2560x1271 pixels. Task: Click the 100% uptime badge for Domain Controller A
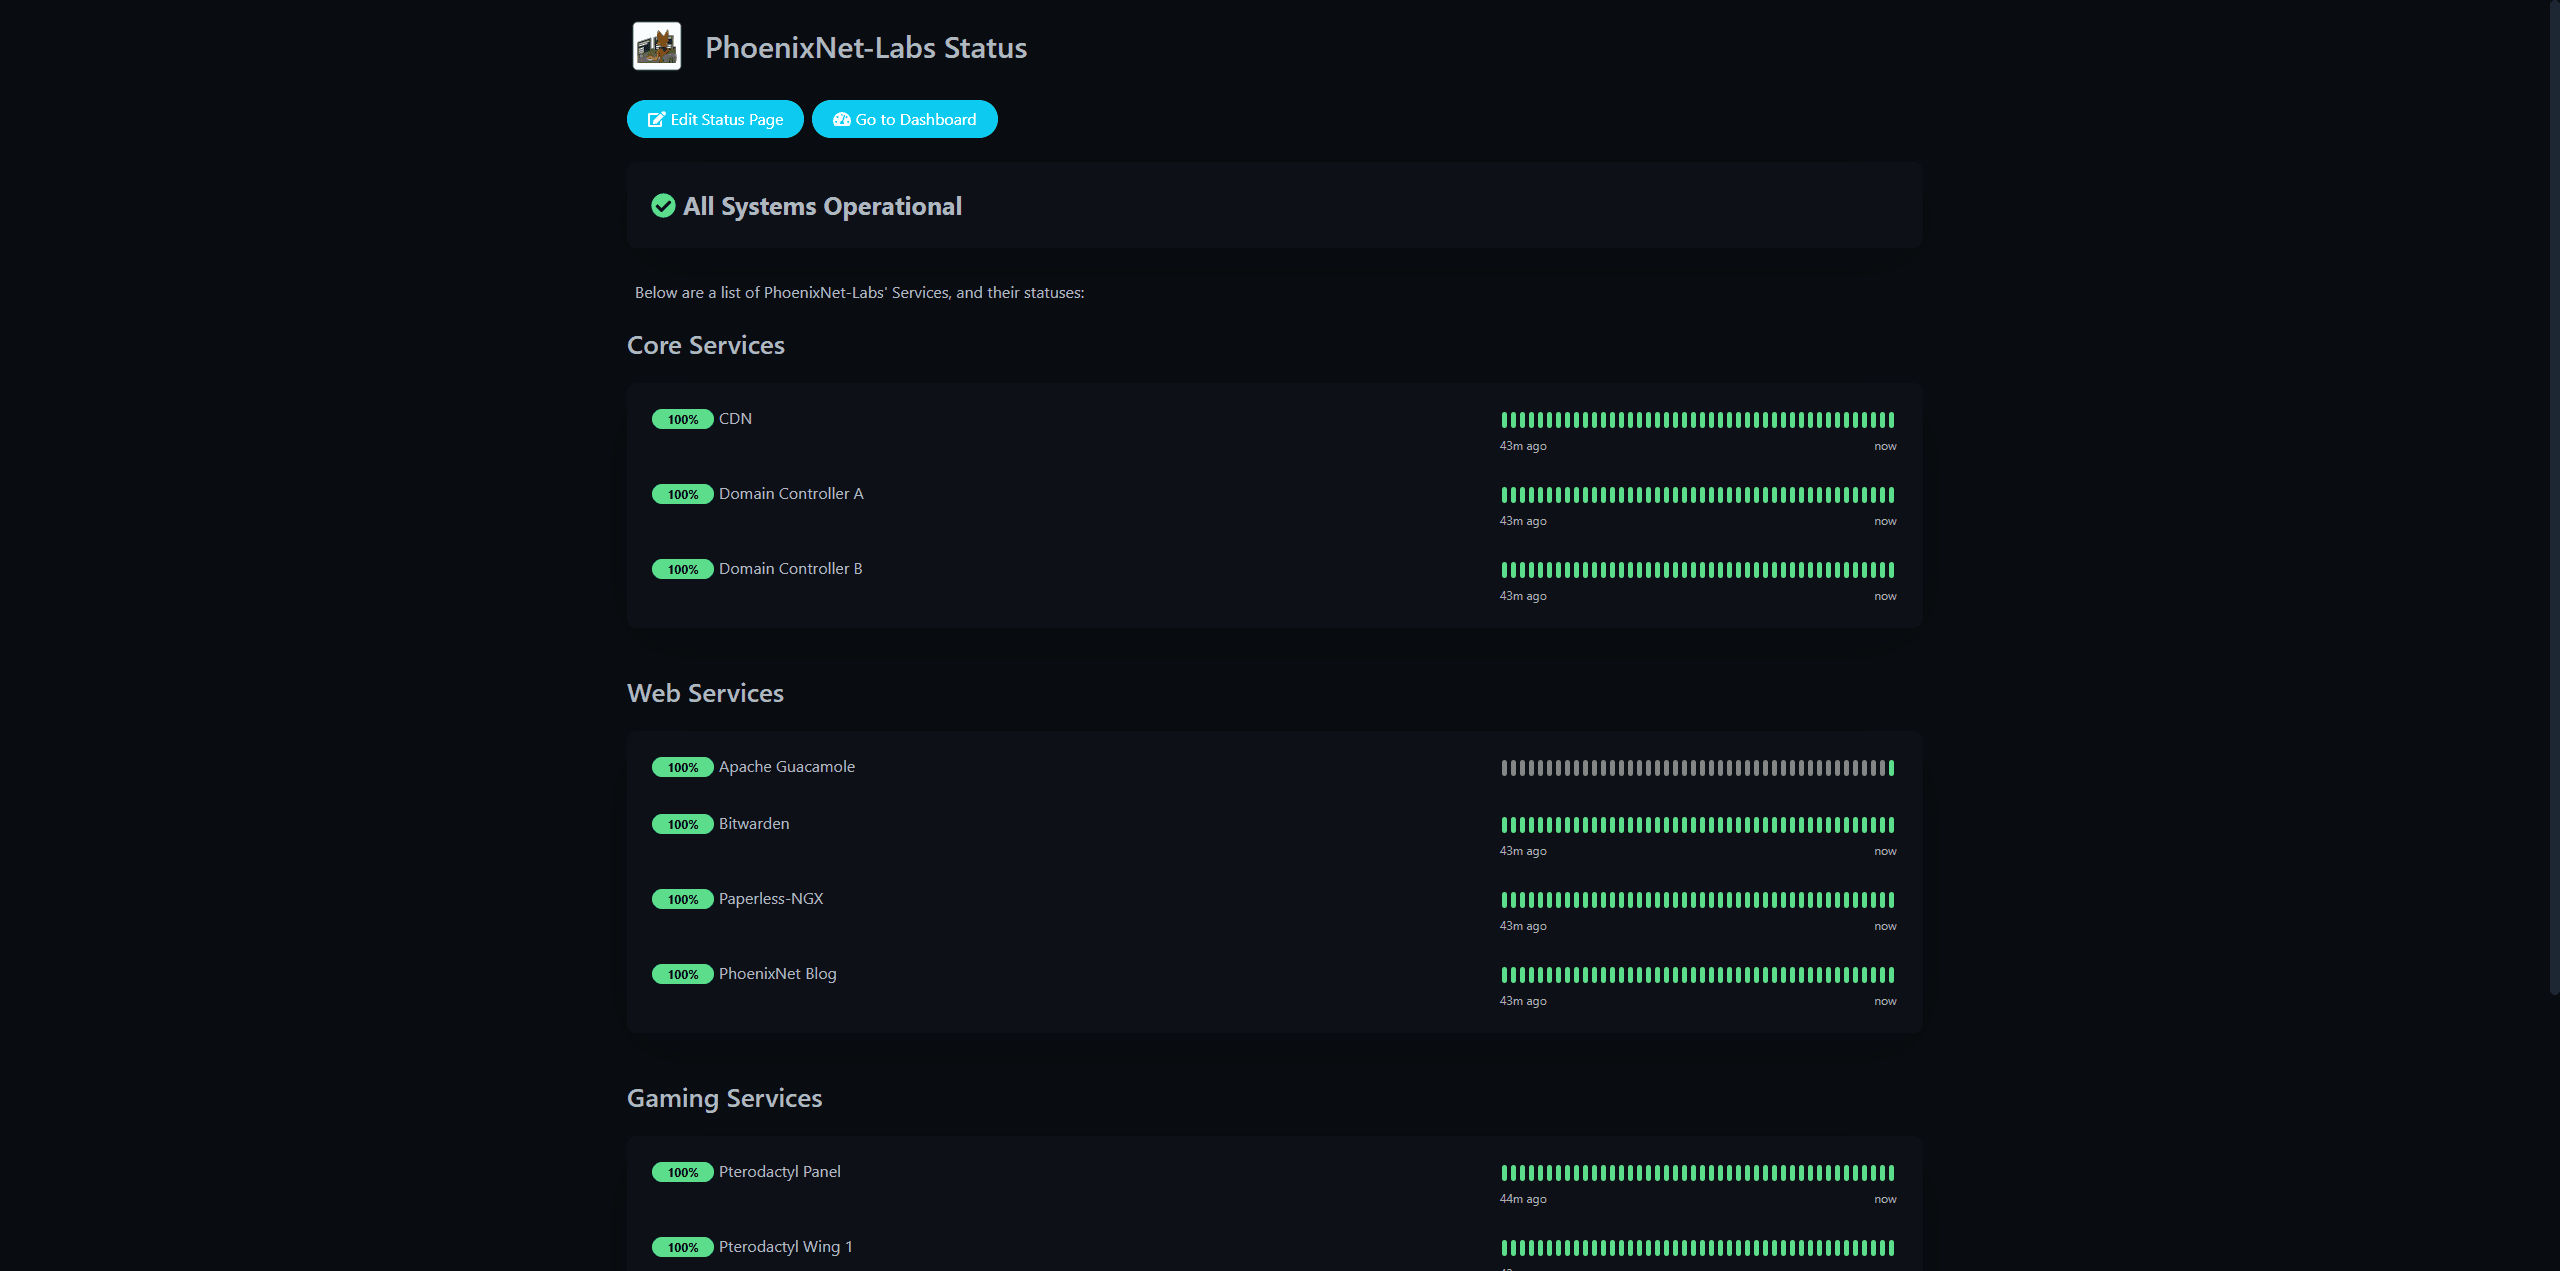tap(682, 494)
